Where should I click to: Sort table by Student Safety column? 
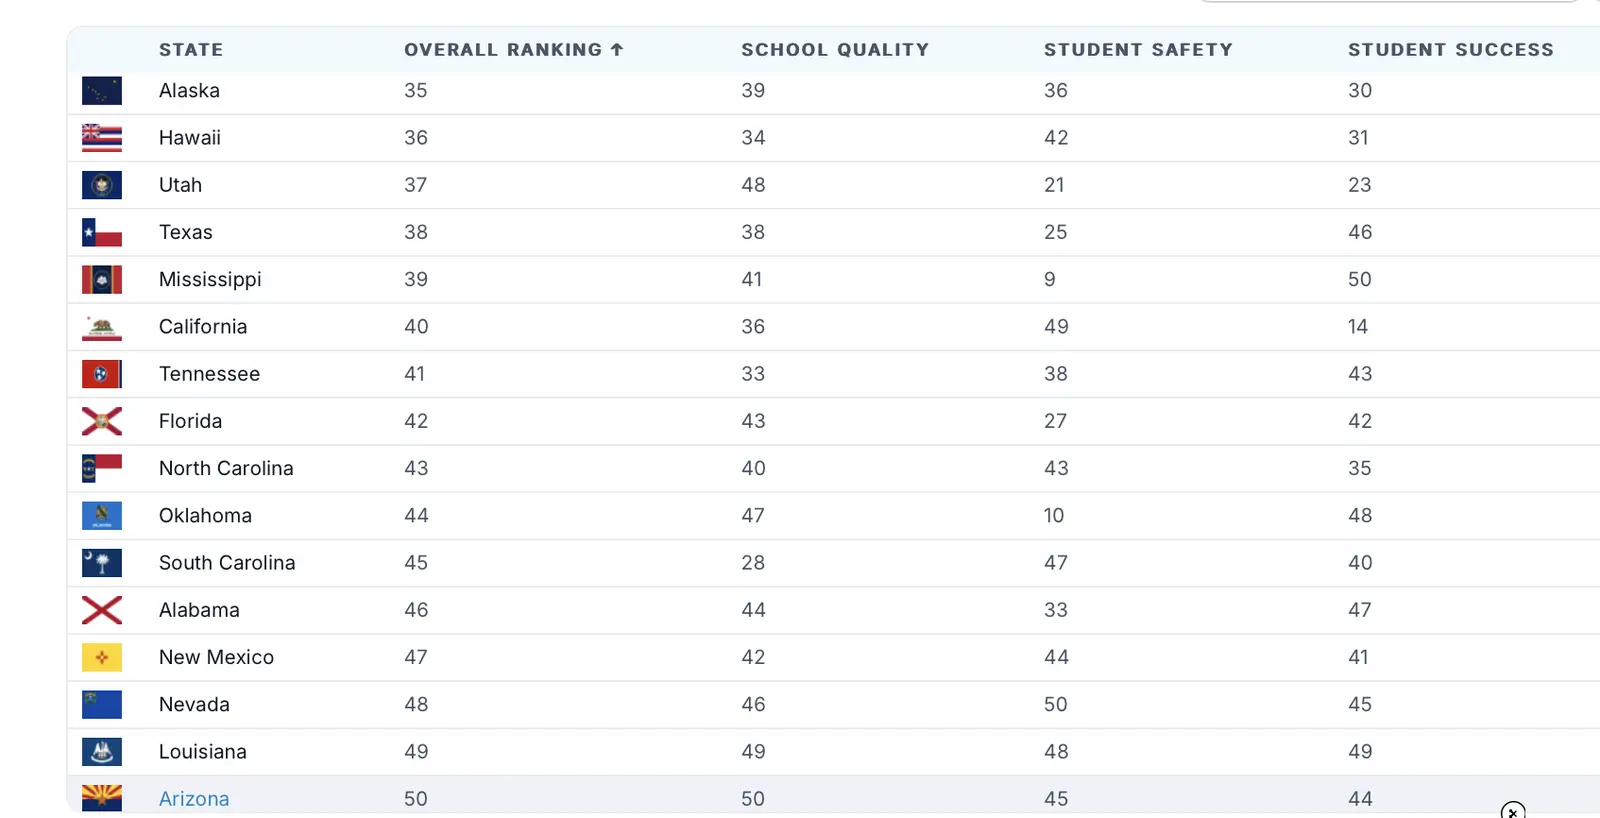coord(1138,50)
